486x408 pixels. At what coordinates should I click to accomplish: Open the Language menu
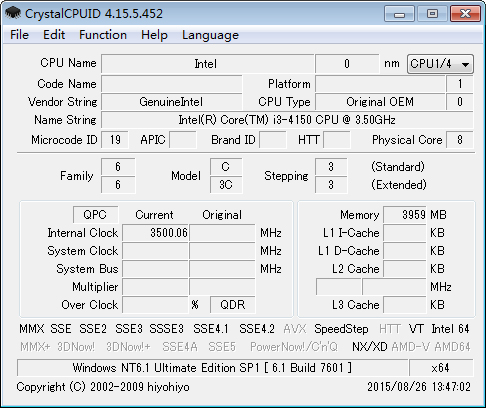click(210, 35)
